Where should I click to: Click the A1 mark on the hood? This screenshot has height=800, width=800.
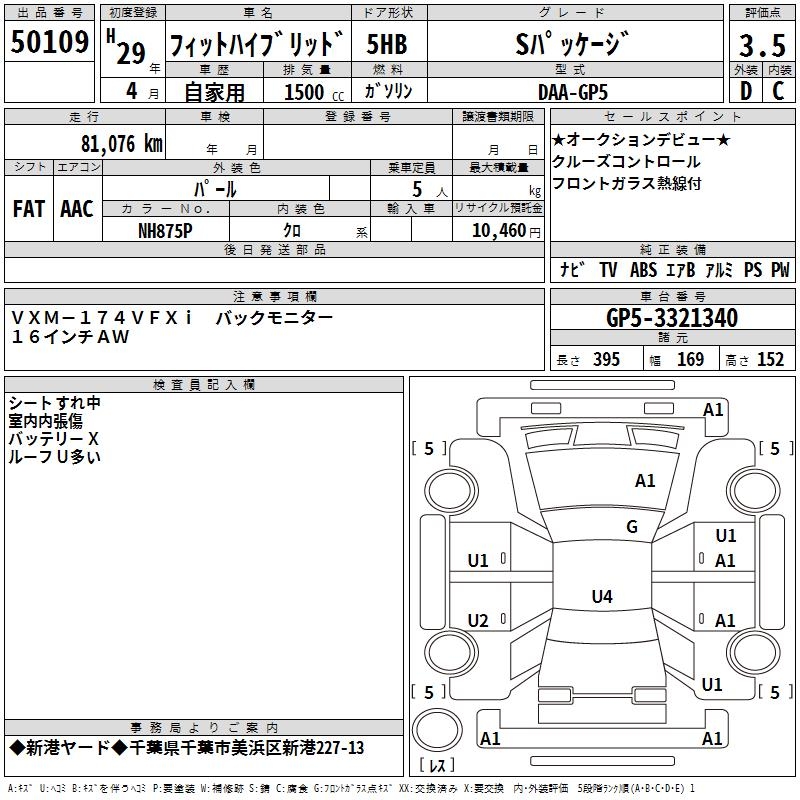(x=645, y=480)
